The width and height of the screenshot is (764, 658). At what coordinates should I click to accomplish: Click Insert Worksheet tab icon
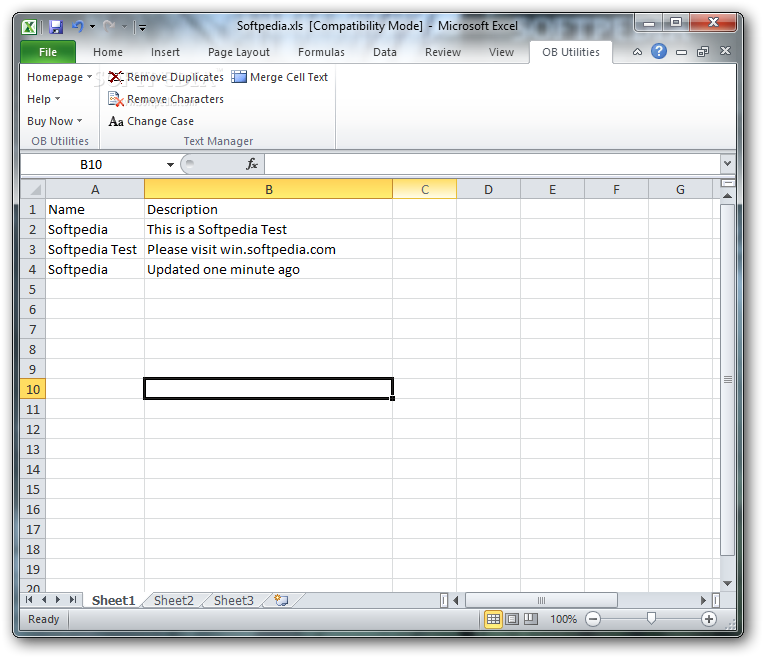tap(281, 600)
